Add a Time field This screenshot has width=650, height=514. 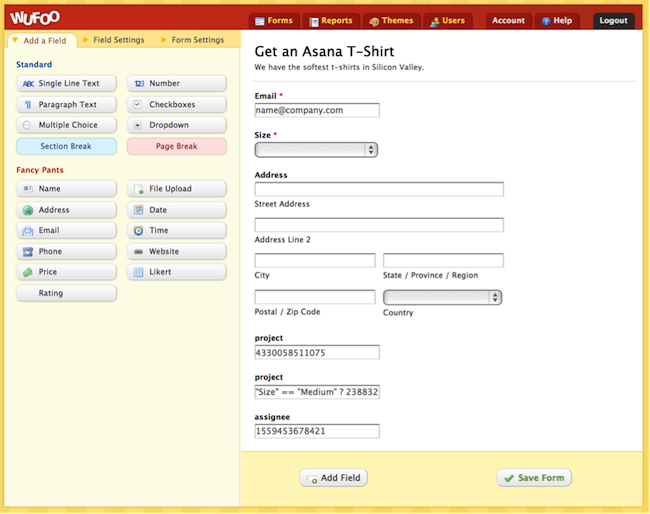click(x=177, y=230)
